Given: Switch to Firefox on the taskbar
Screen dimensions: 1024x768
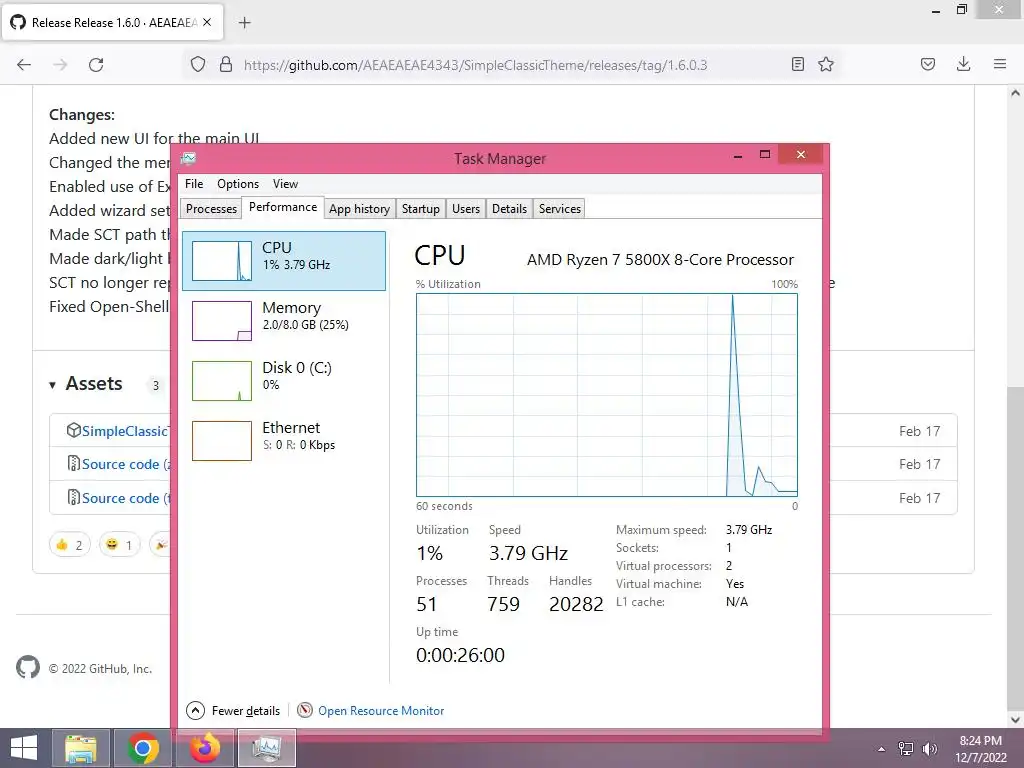Looking at the screenshot, I should click(205, 748).
